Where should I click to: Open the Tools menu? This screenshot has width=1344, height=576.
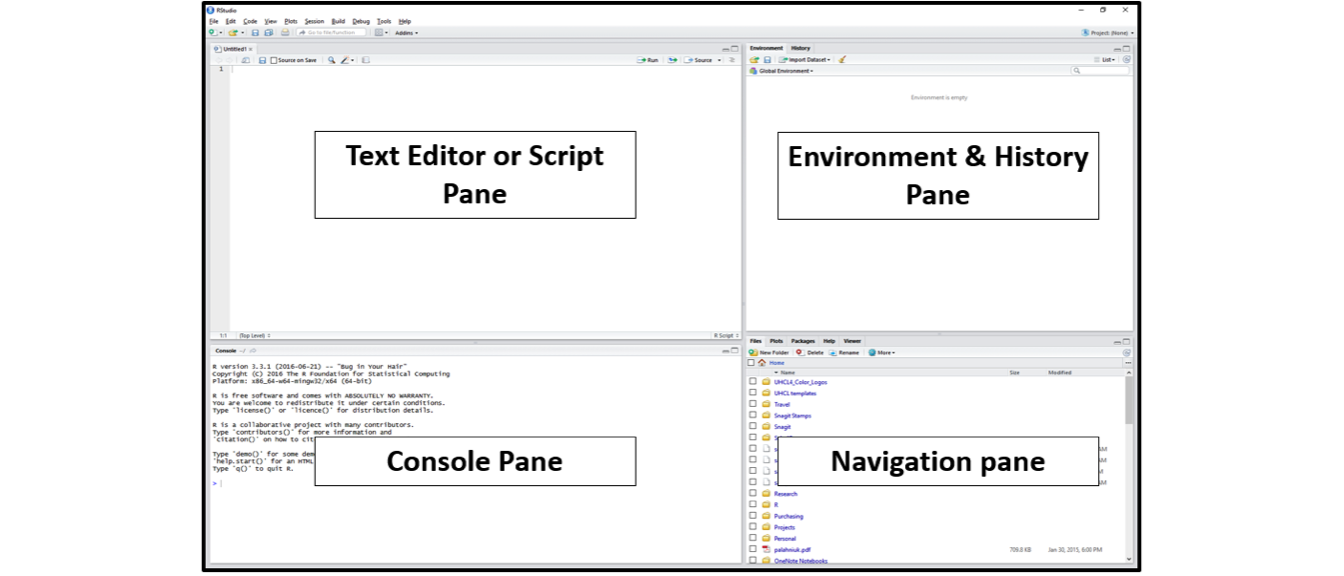[x=384, y=21]
